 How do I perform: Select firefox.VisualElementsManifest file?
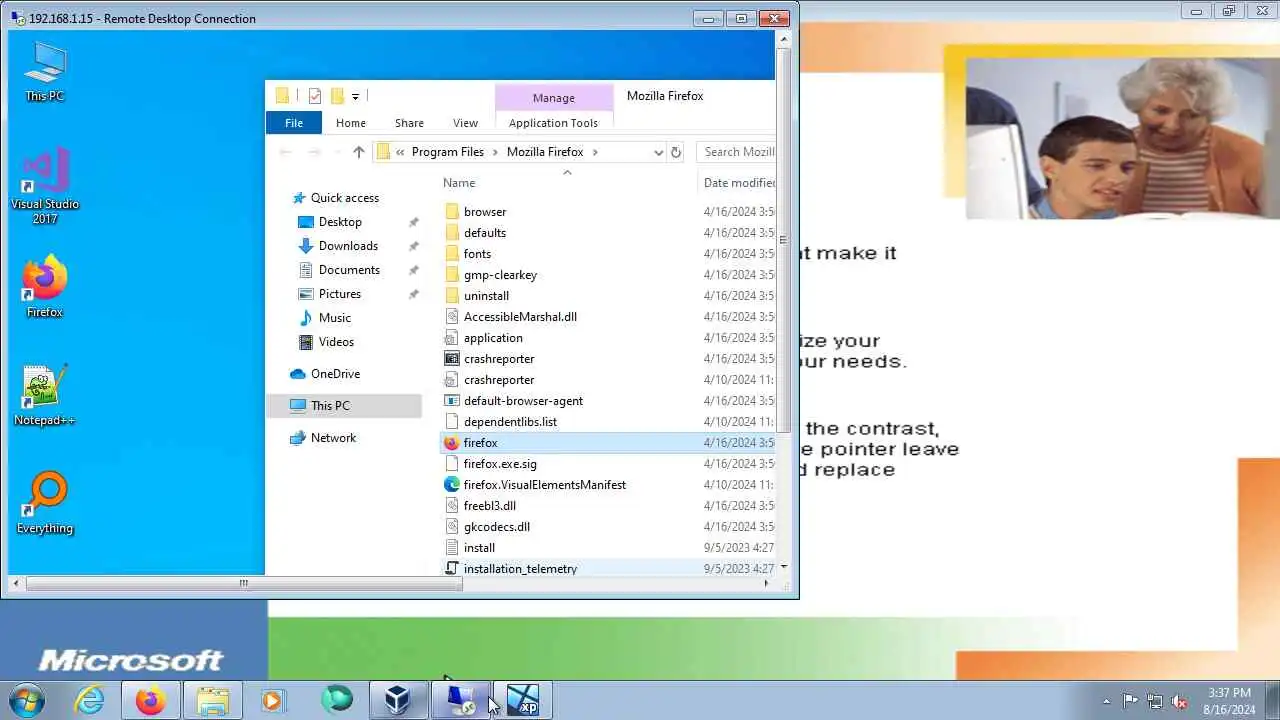tap(607, 485)
